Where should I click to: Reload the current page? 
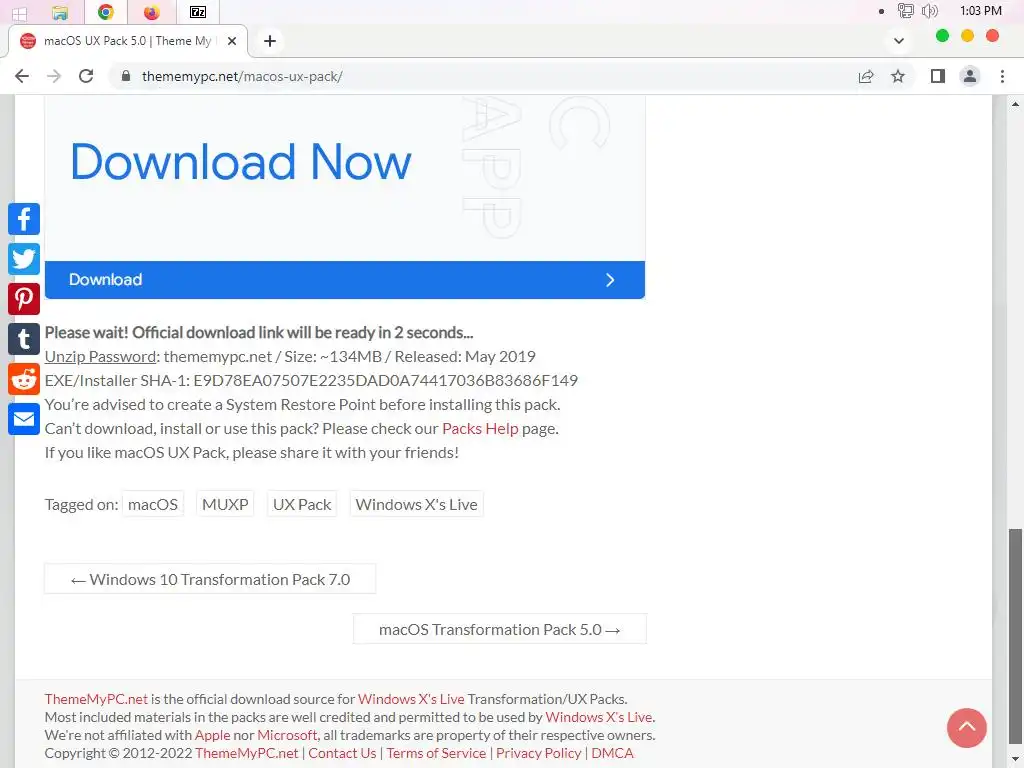click(86, 76)
